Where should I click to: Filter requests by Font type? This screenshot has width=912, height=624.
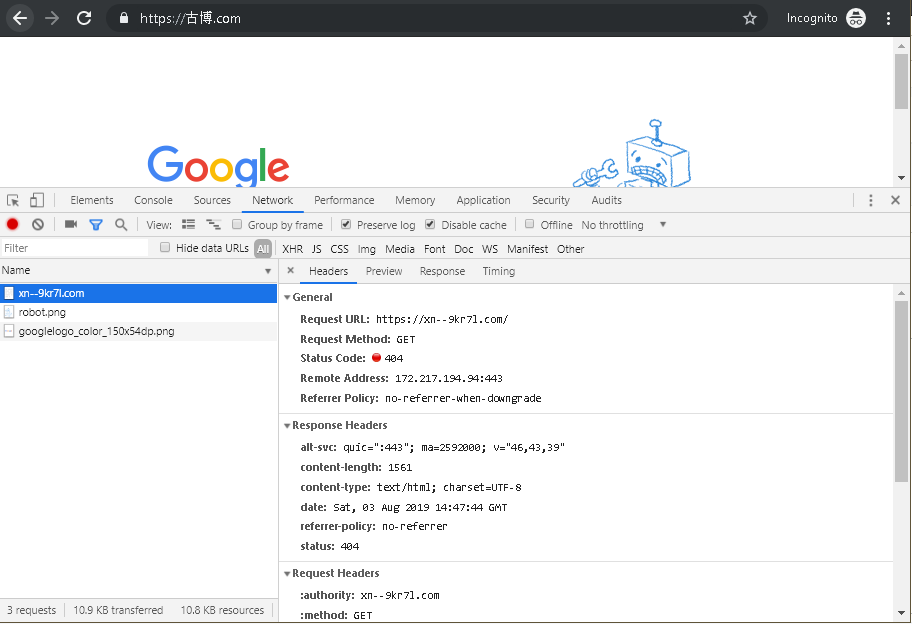coord(434,249)
